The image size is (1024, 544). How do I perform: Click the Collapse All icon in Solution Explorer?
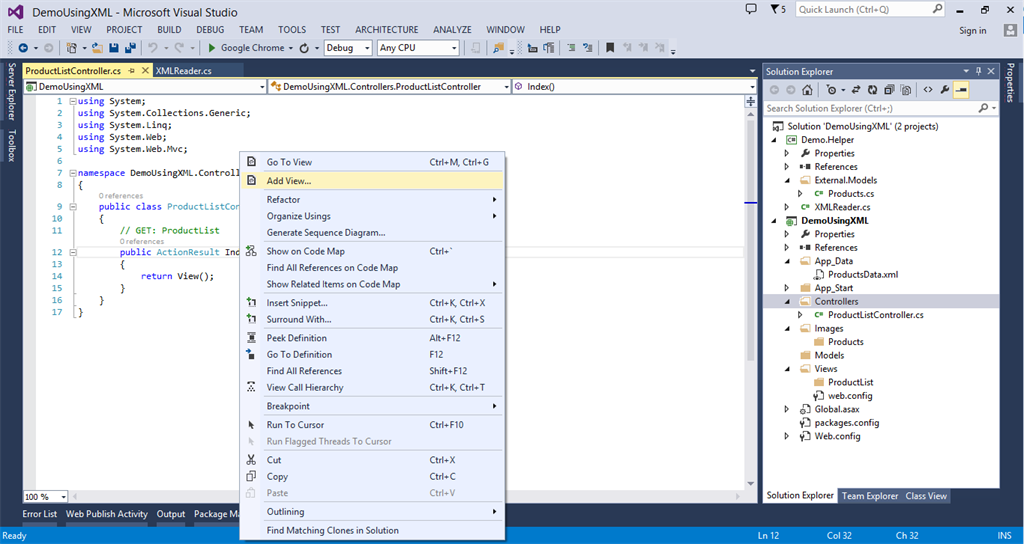889,90
